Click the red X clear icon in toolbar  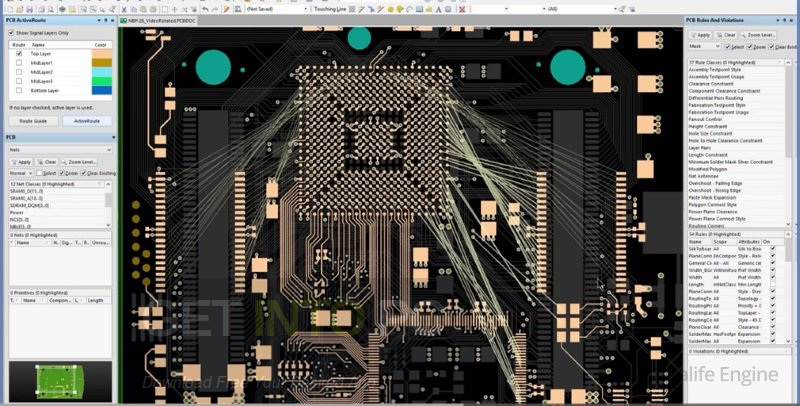coord(462,9)
